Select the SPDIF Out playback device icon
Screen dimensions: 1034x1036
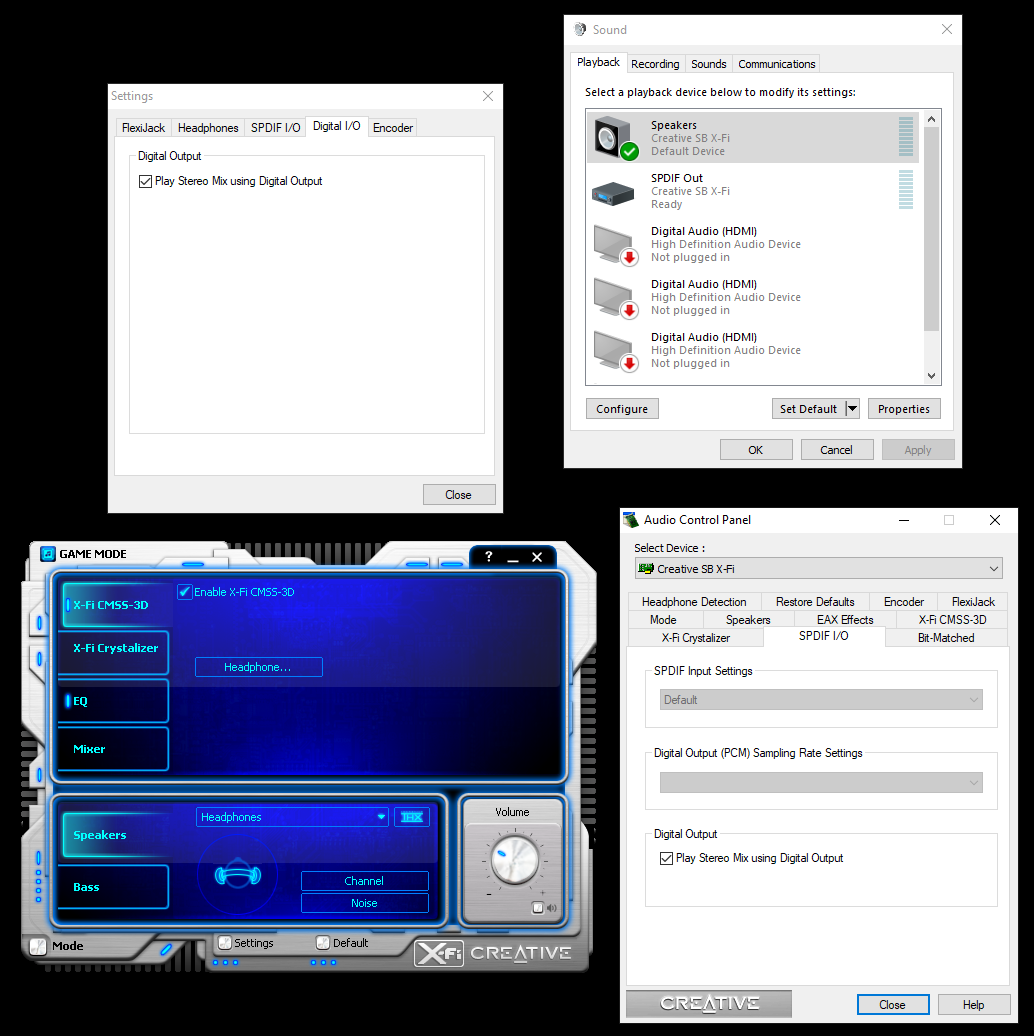613,191
